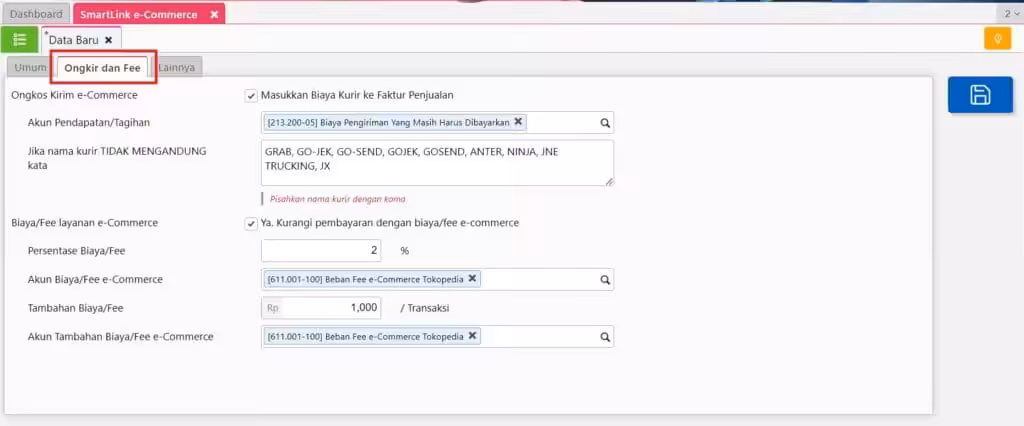Remove the Biaya Pengiriman account tag

pos(518,122)
